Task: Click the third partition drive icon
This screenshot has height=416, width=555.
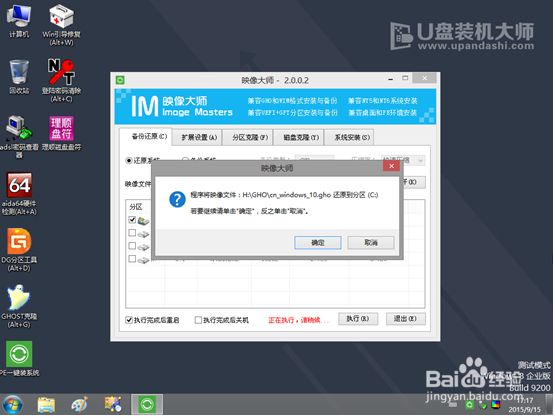Action: [x=143, y=247]
